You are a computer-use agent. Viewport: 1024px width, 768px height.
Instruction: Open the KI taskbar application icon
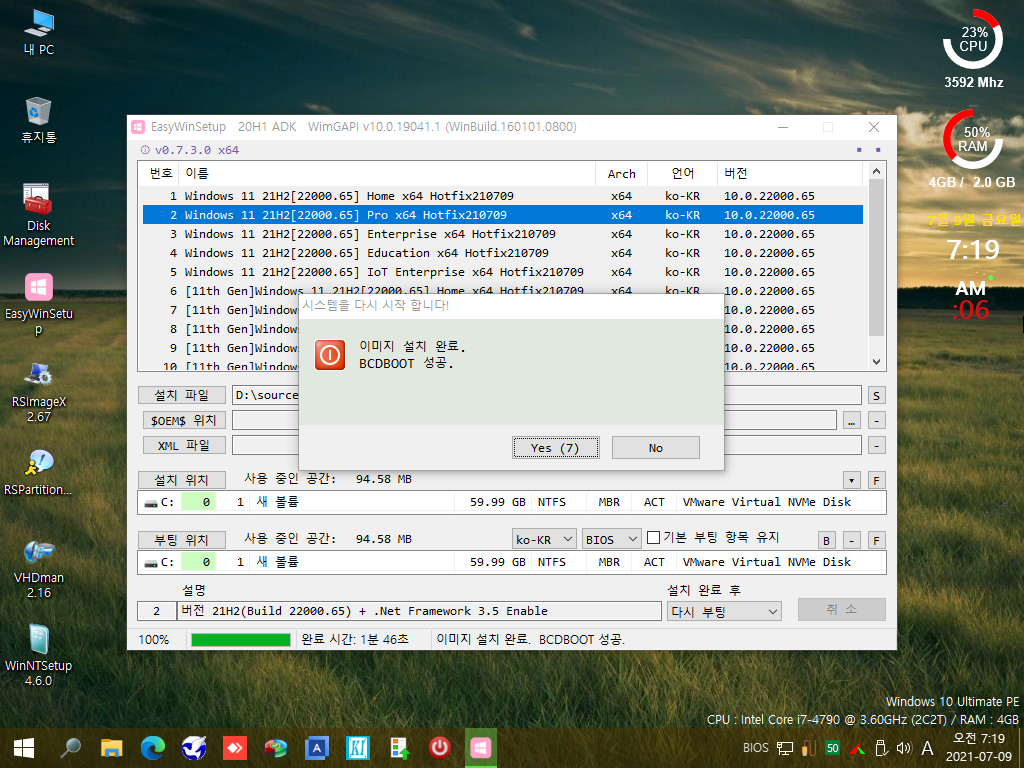point(358,748)
